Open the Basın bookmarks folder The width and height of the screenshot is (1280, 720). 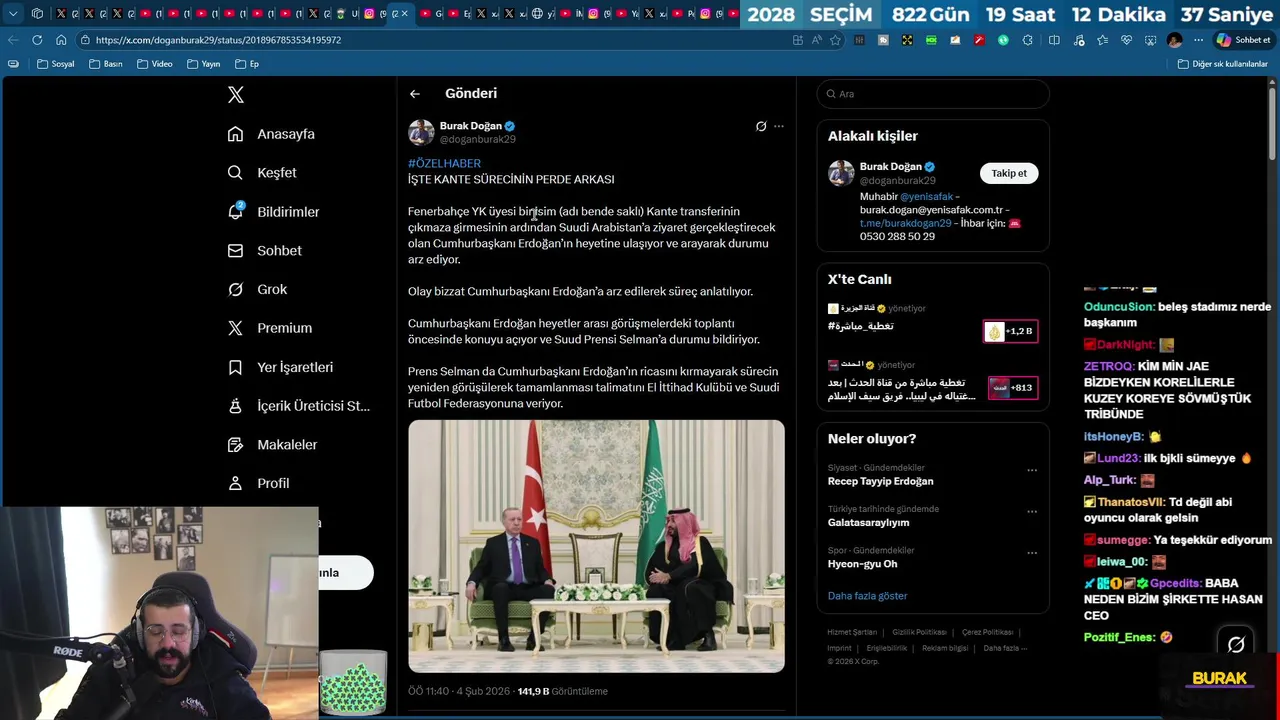pyautogui.click(x=106, y=64)
